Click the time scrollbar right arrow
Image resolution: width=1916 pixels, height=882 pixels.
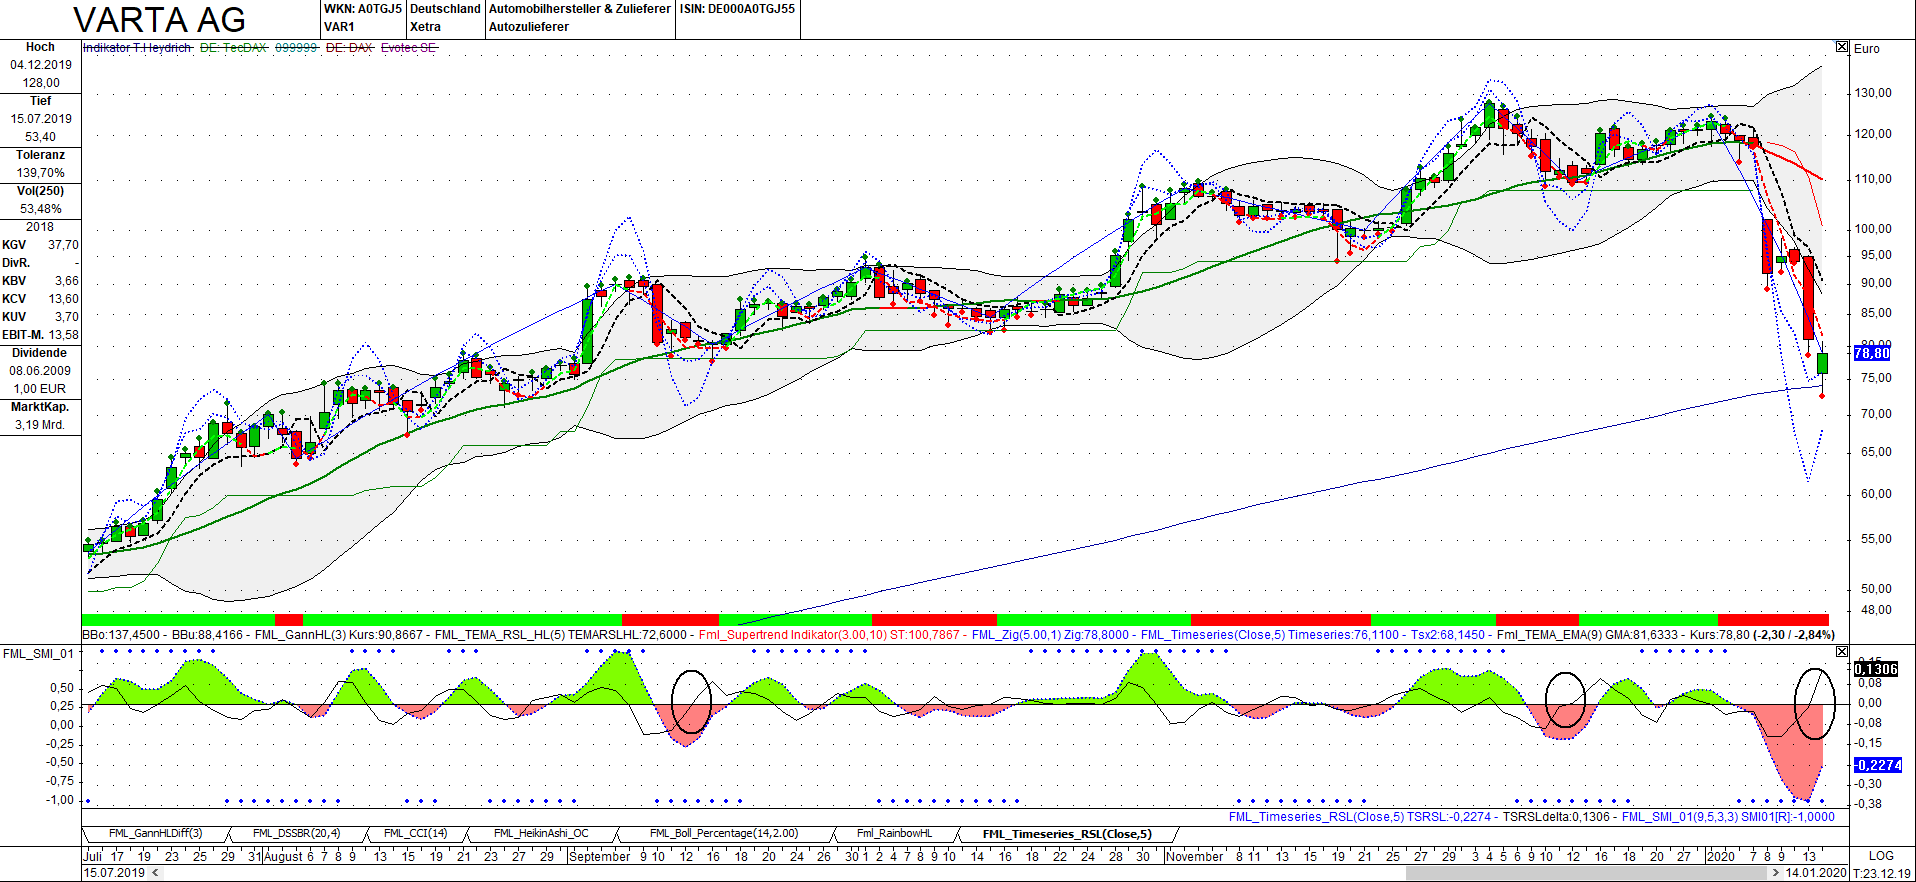pyautogui.click(x=1775, y=873)
